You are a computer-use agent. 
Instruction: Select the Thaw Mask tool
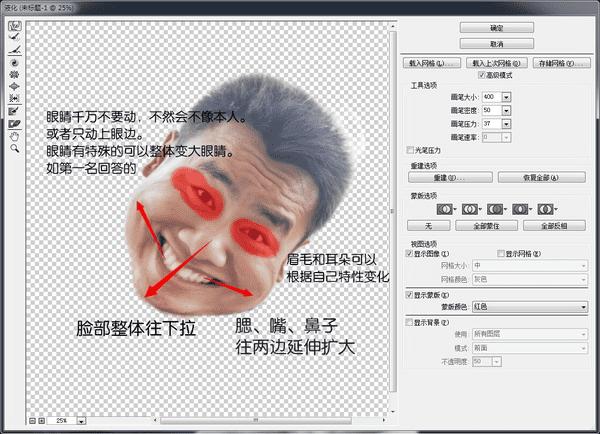tap(15, 124)
